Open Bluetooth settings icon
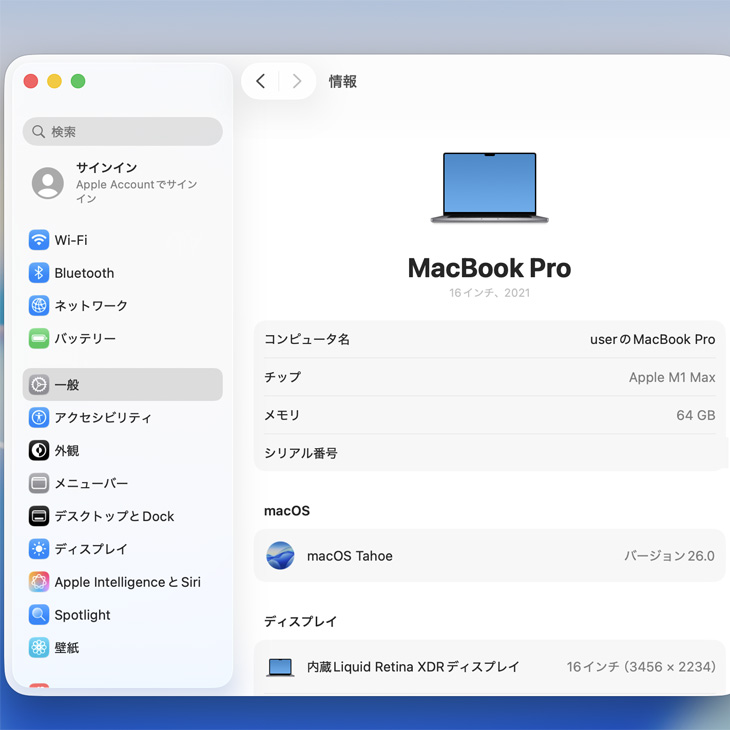730x730 pixels. [39, 273]
